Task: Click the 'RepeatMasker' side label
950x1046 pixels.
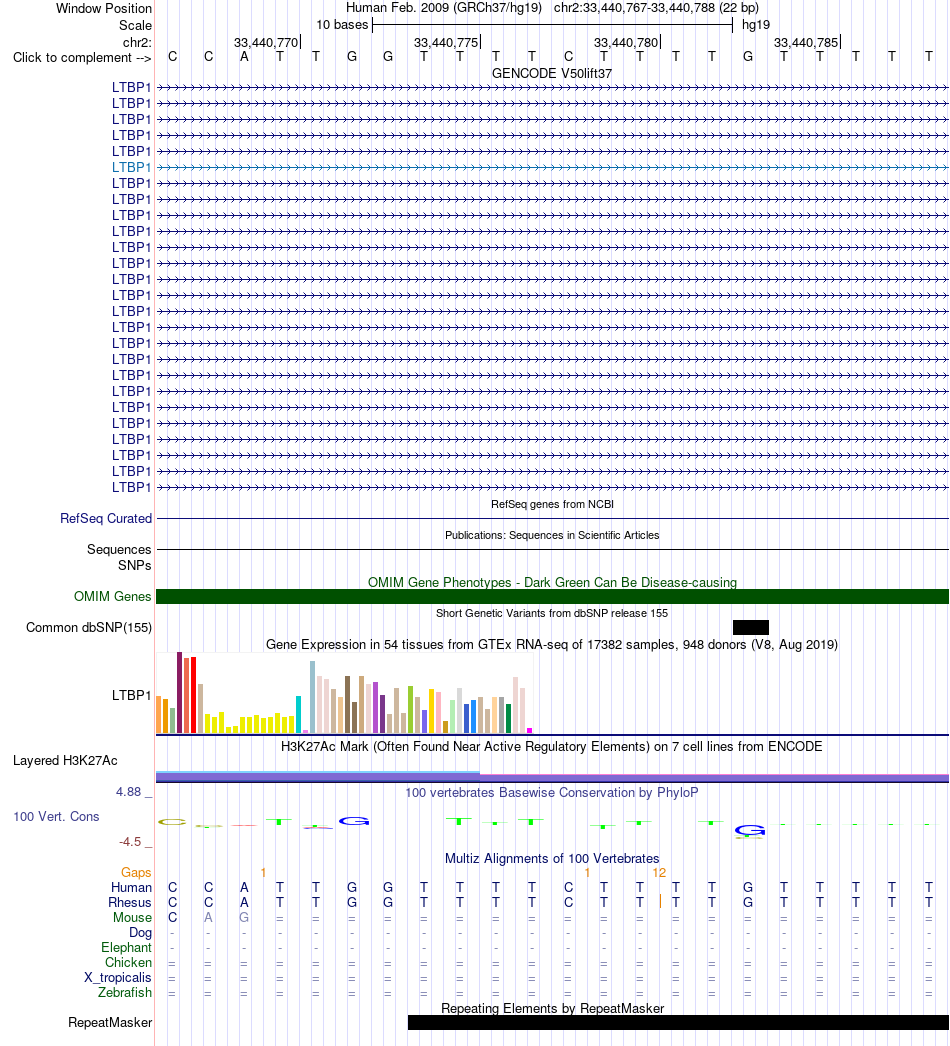Action: tap(110, 1023)
